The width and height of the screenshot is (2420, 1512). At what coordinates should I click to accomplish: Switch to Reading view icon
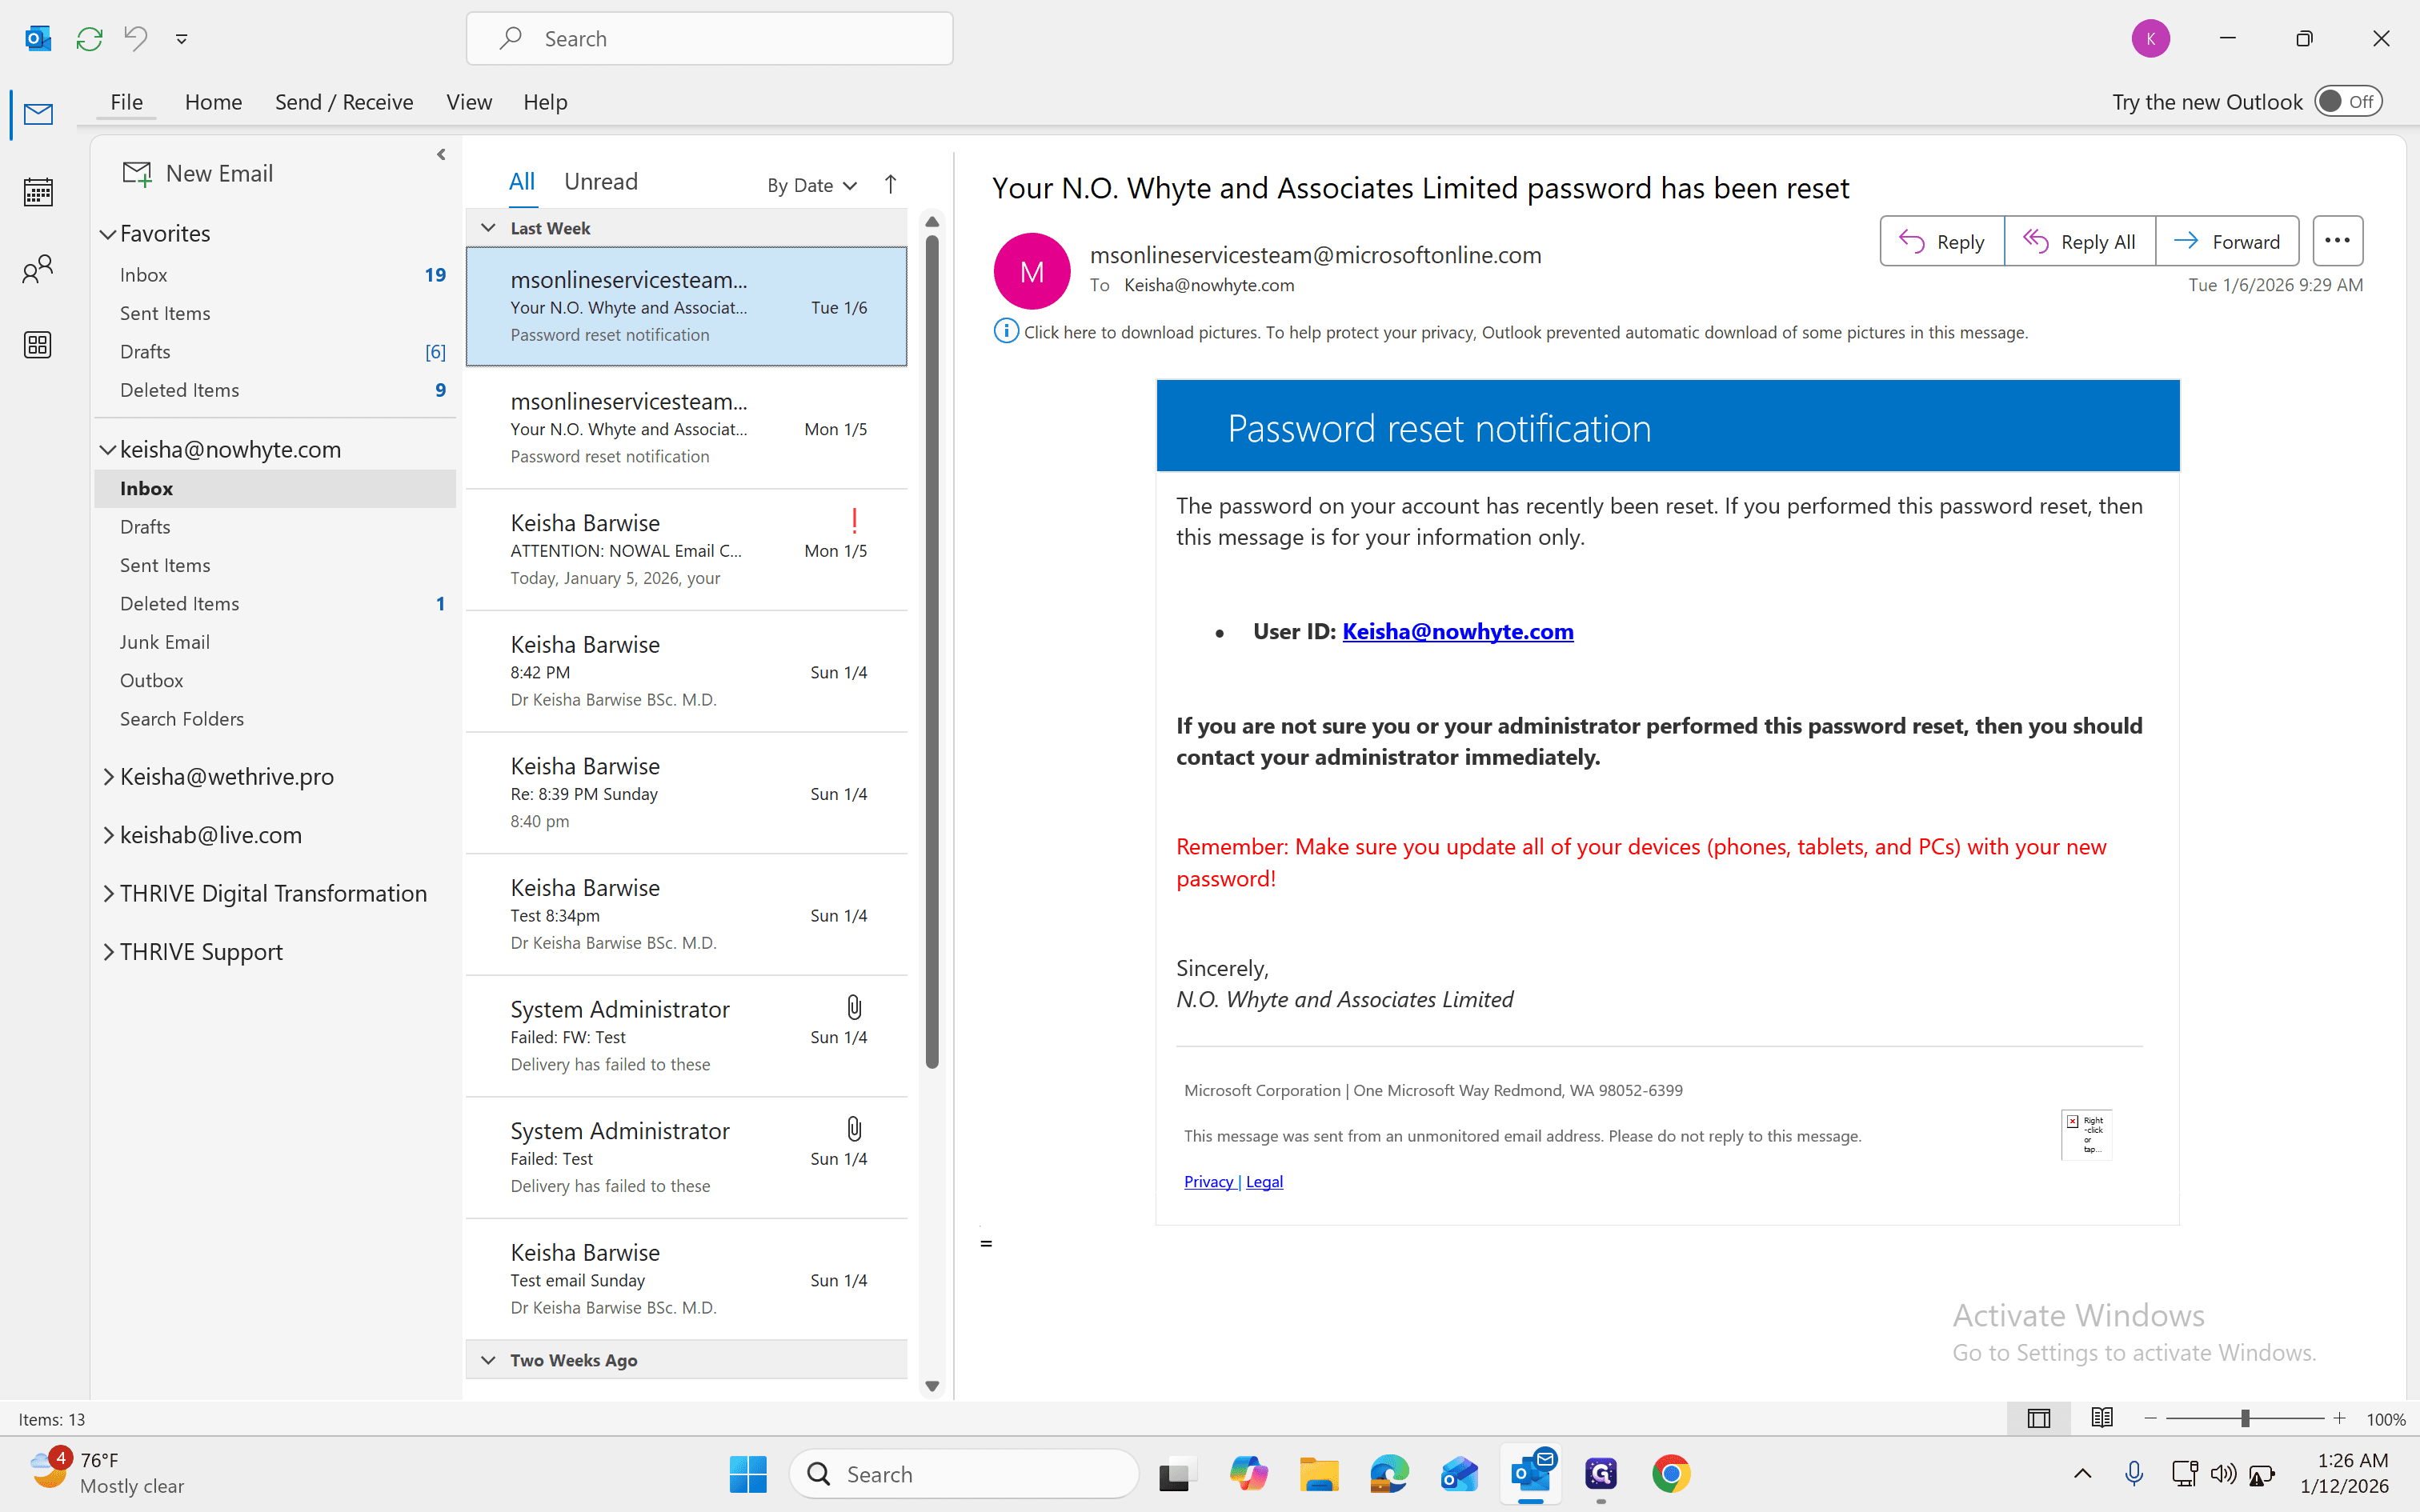tap(2102, 1418)
